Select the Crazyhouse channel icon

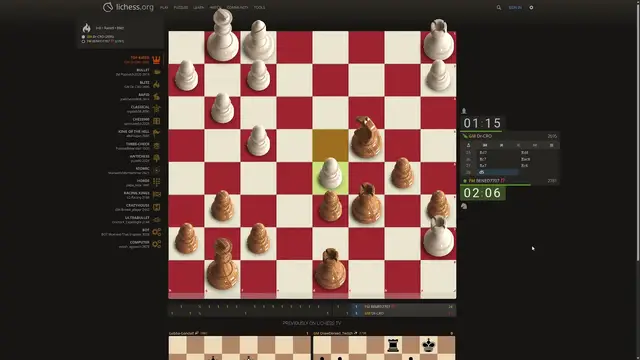pos(157,207)
